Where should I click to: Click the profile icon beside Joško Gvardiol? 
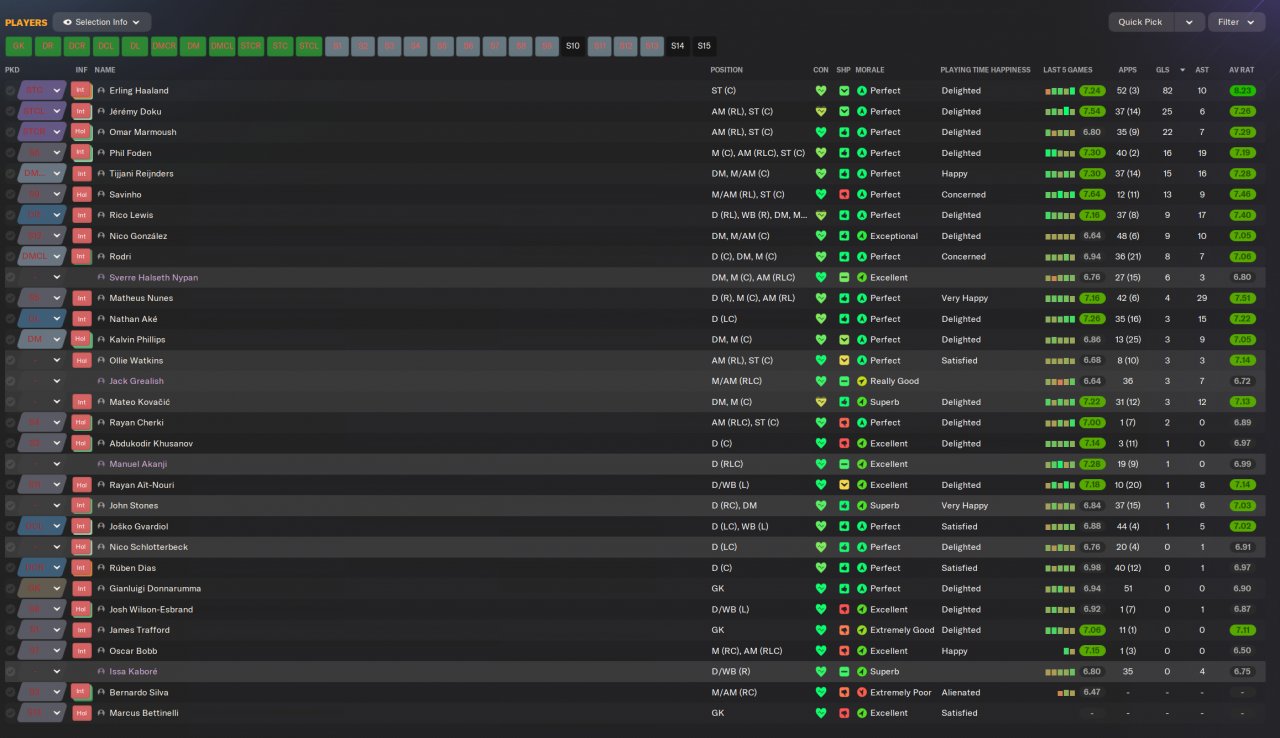click(x=101, y=526)
